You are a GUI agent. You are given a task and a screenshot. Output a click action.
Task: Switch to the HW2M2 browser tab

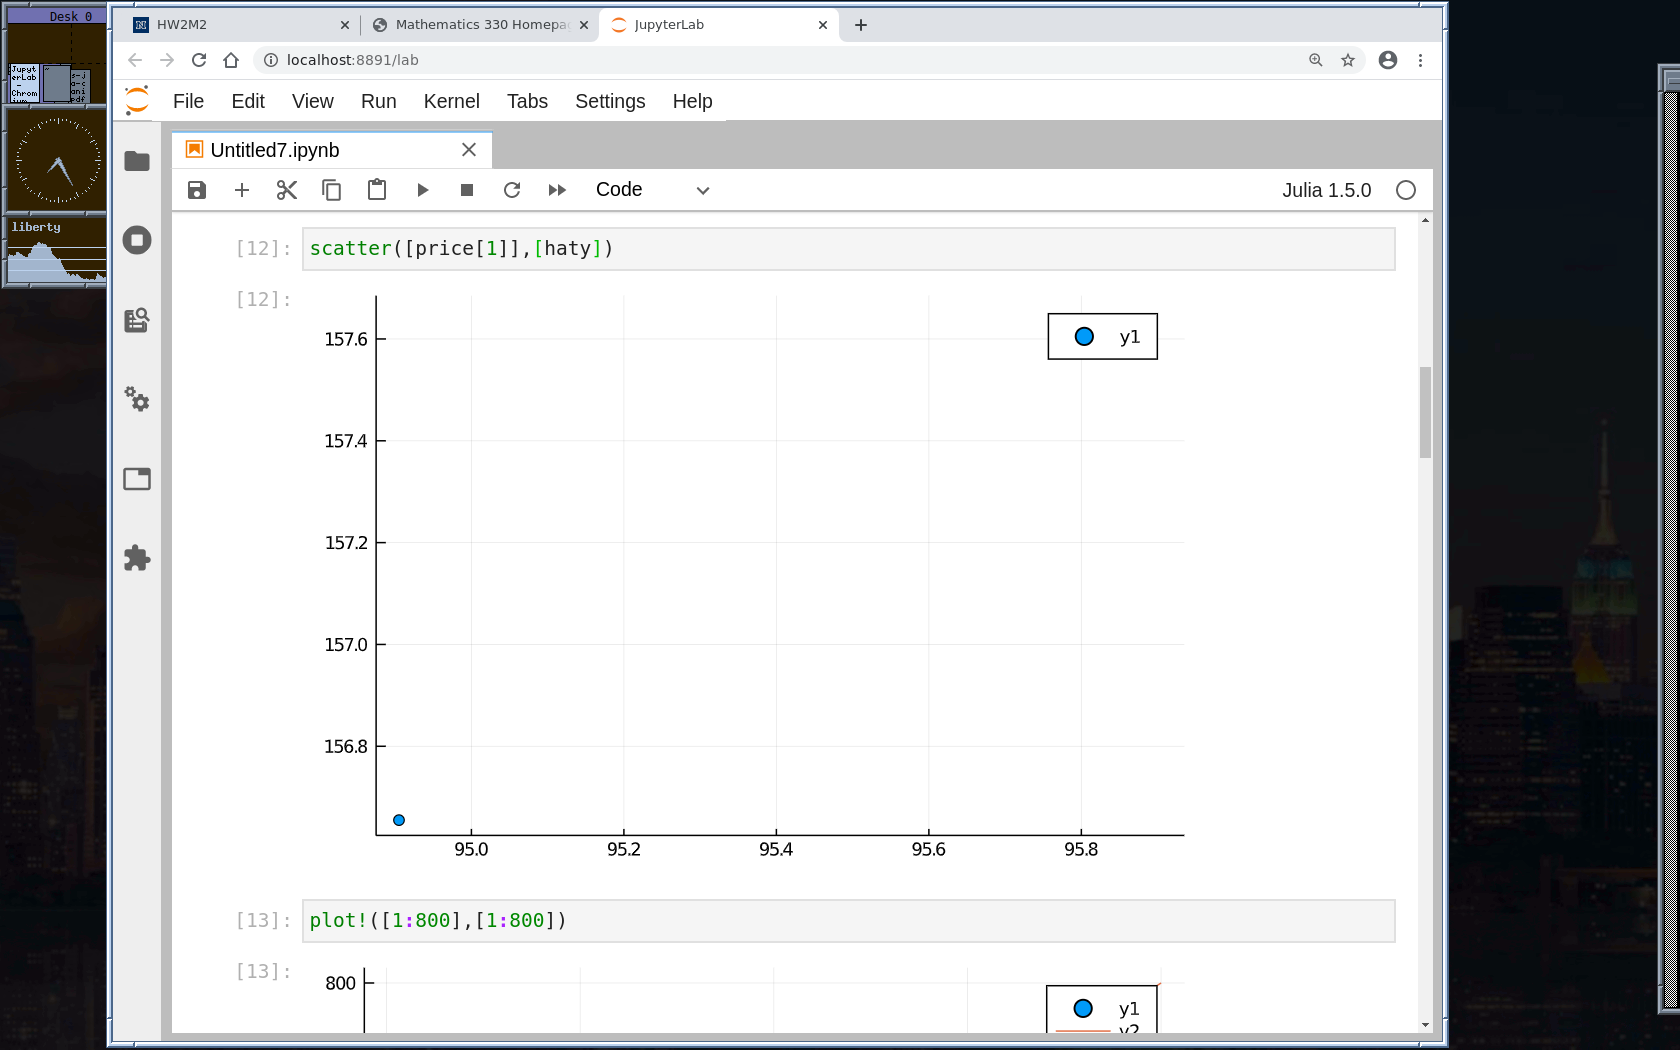pos(240,25)
